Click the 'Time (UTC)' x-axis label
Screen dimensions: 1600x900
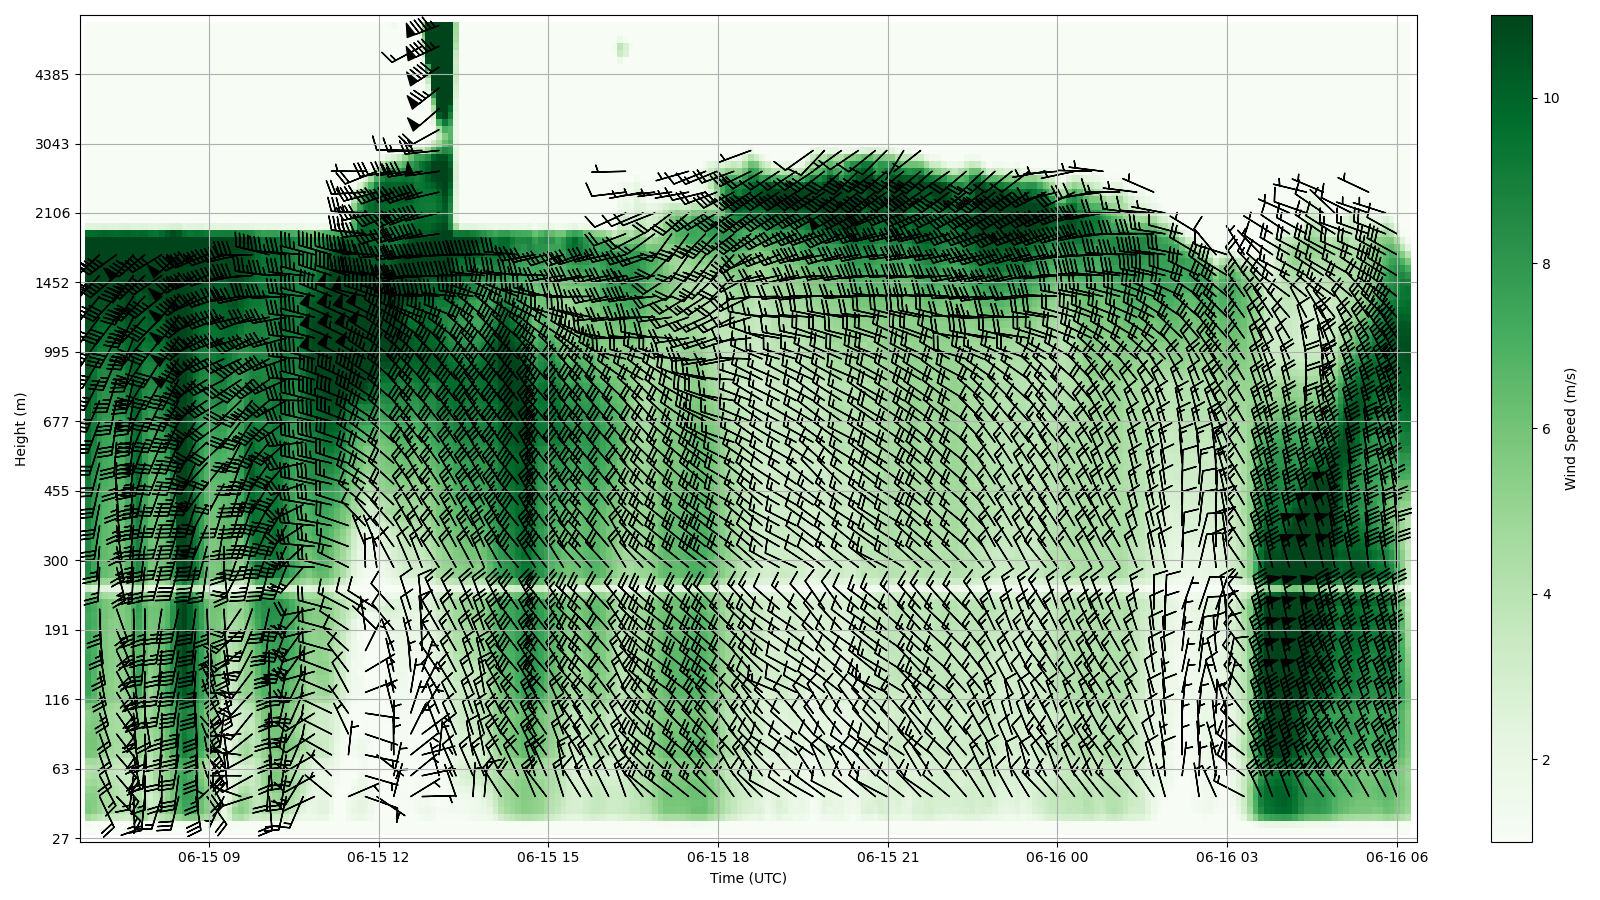click(748, 878)
